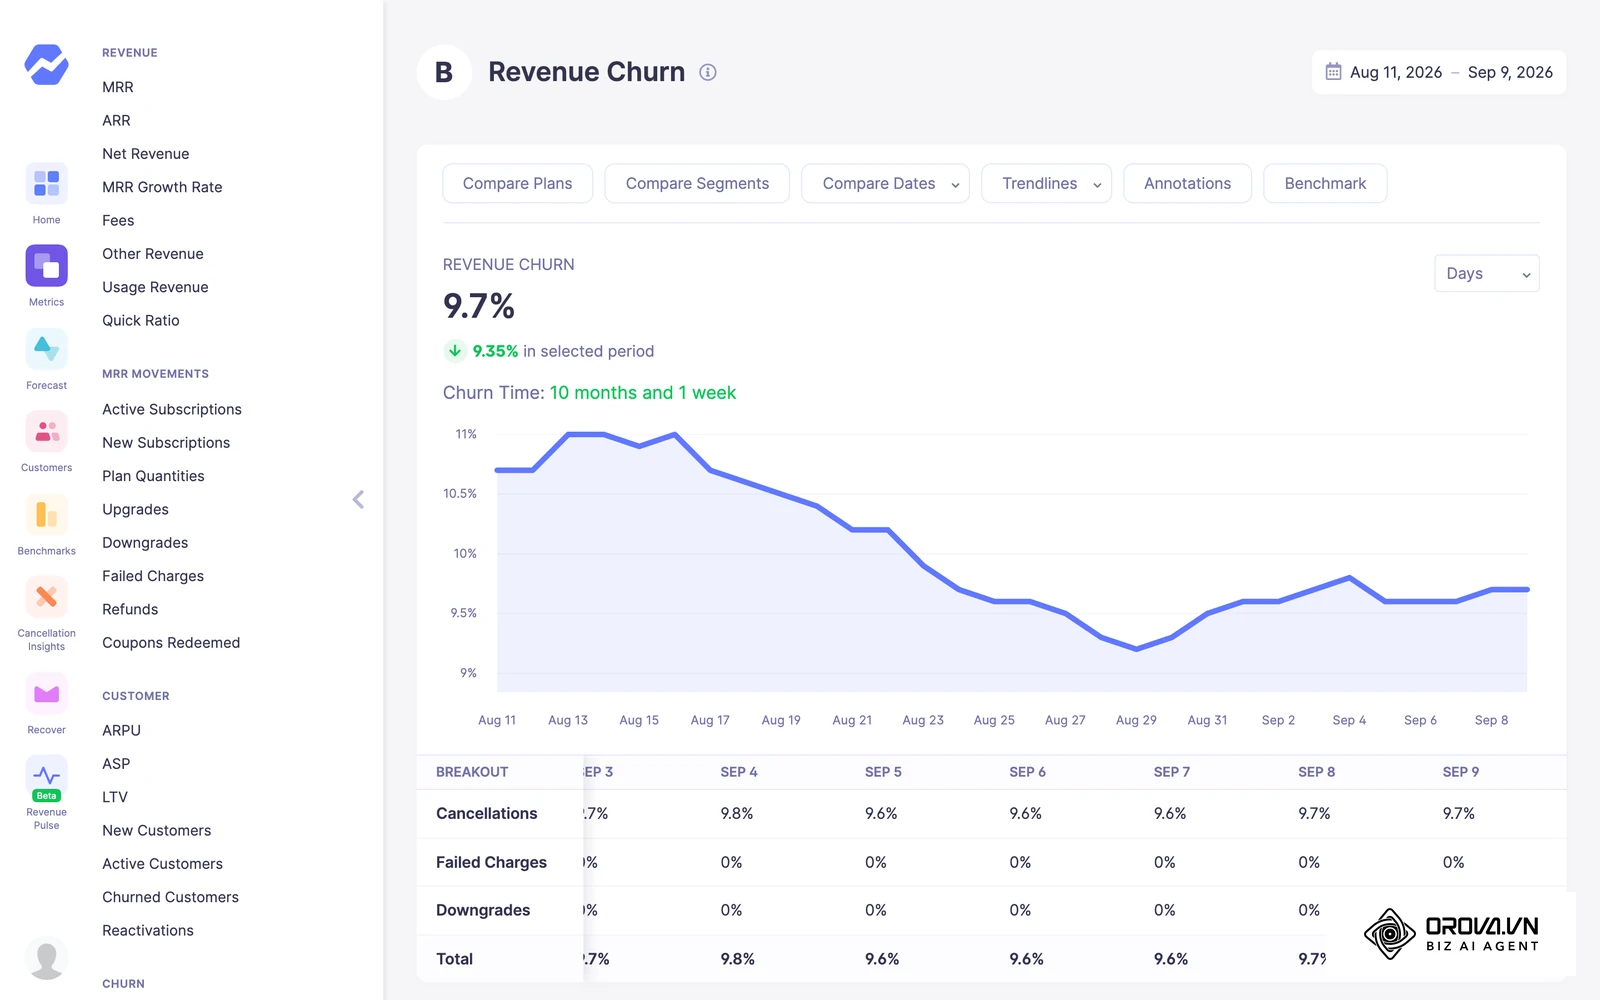Open the Recover sidebar icon
The image size is (1600, 1000).
[46, 694]
